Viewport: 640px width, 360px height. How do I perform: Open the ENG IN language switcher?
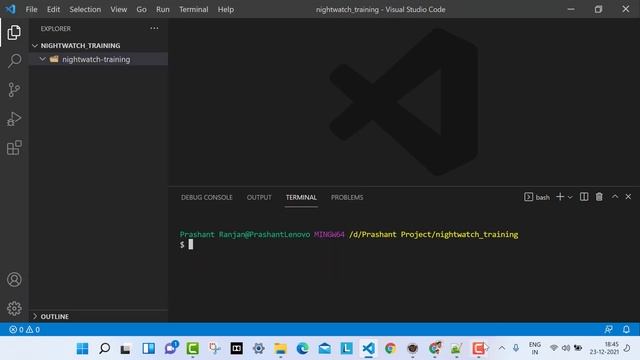[535, 348]
